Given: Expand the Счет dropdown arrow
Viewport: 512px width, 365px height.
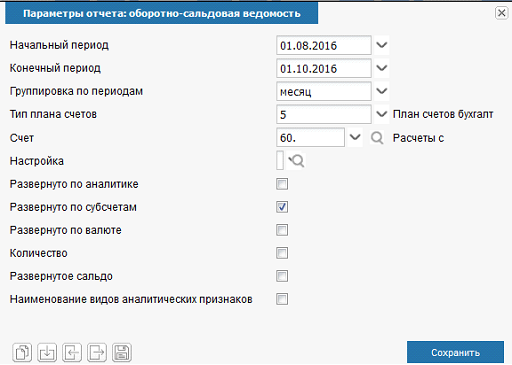Looking at the screenshot, I should click(x=355, y=137).
